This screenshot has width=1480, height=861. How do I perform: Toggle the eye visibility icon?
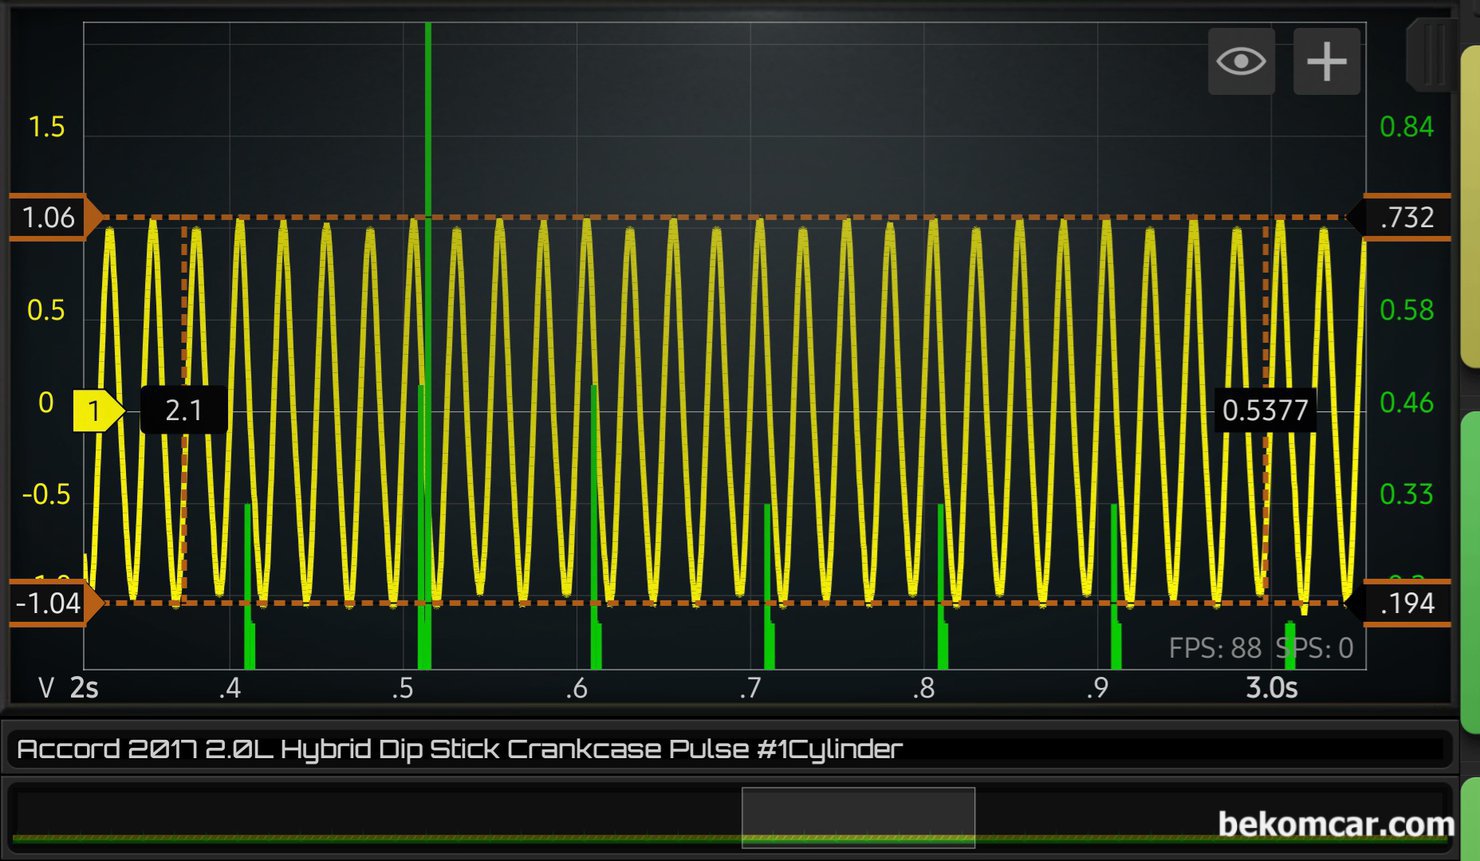click(x=1241, y=62)
